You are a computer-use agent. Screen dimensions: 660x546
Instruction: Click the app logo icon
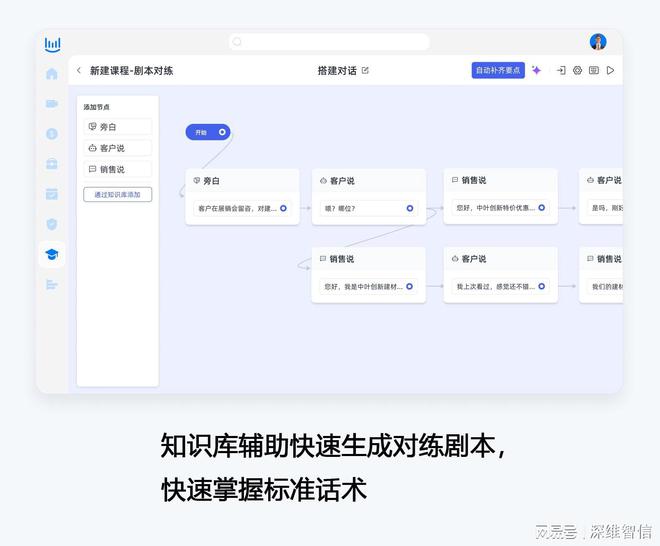click(x=53, y=44)
